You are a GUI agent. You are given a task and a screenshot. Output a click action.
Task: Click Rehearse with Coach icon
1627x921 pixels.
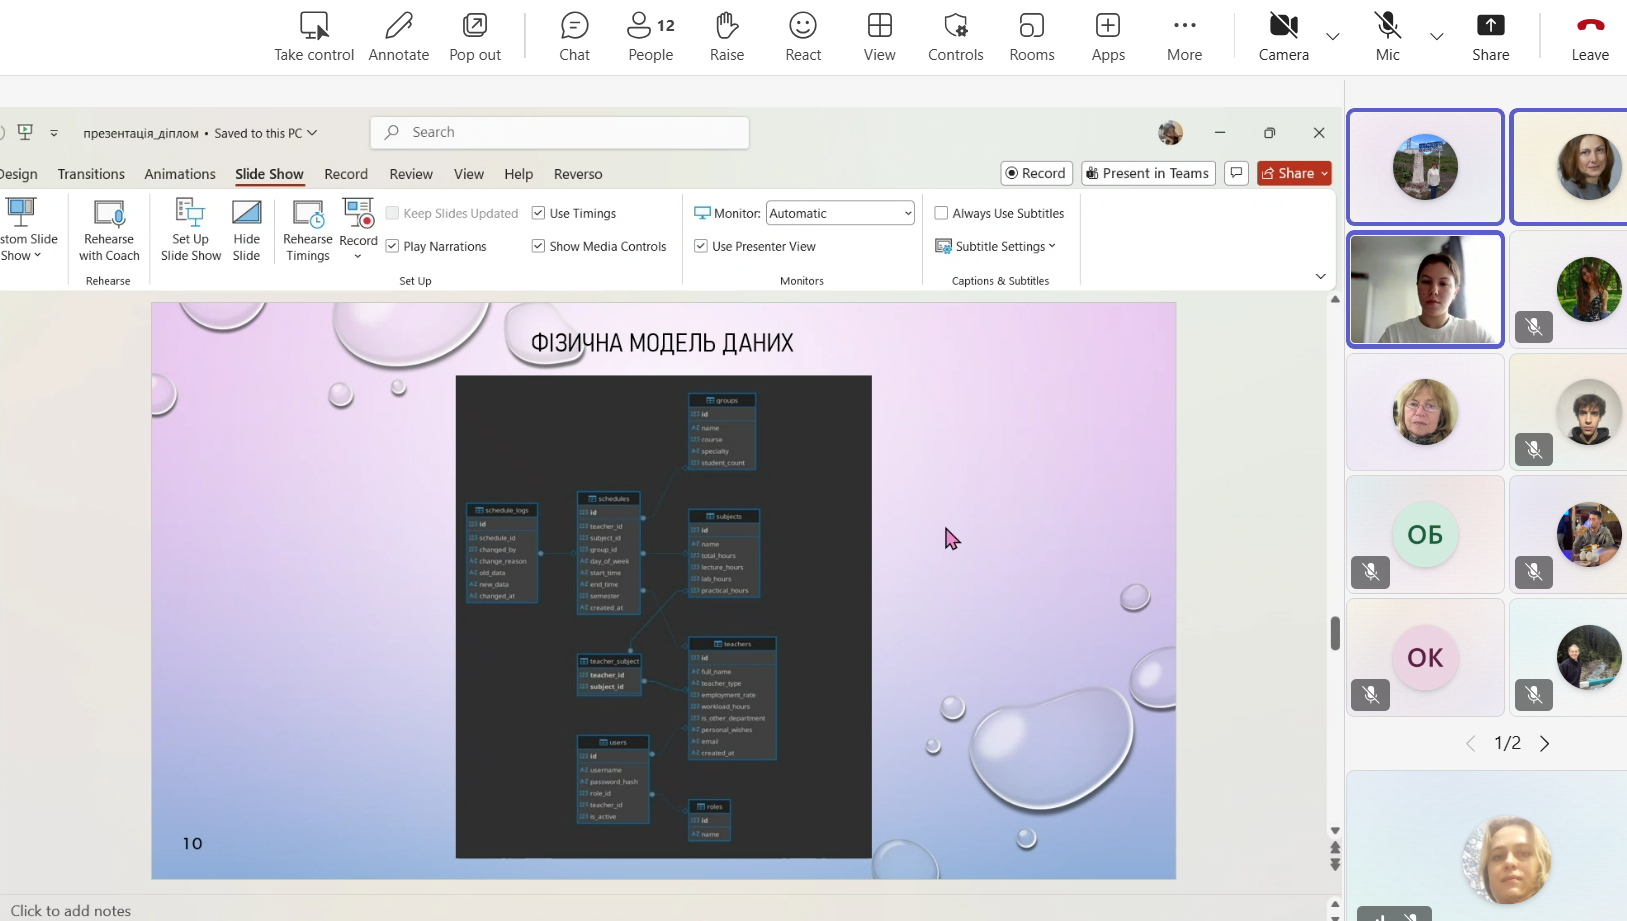click(x=109, y=230)
